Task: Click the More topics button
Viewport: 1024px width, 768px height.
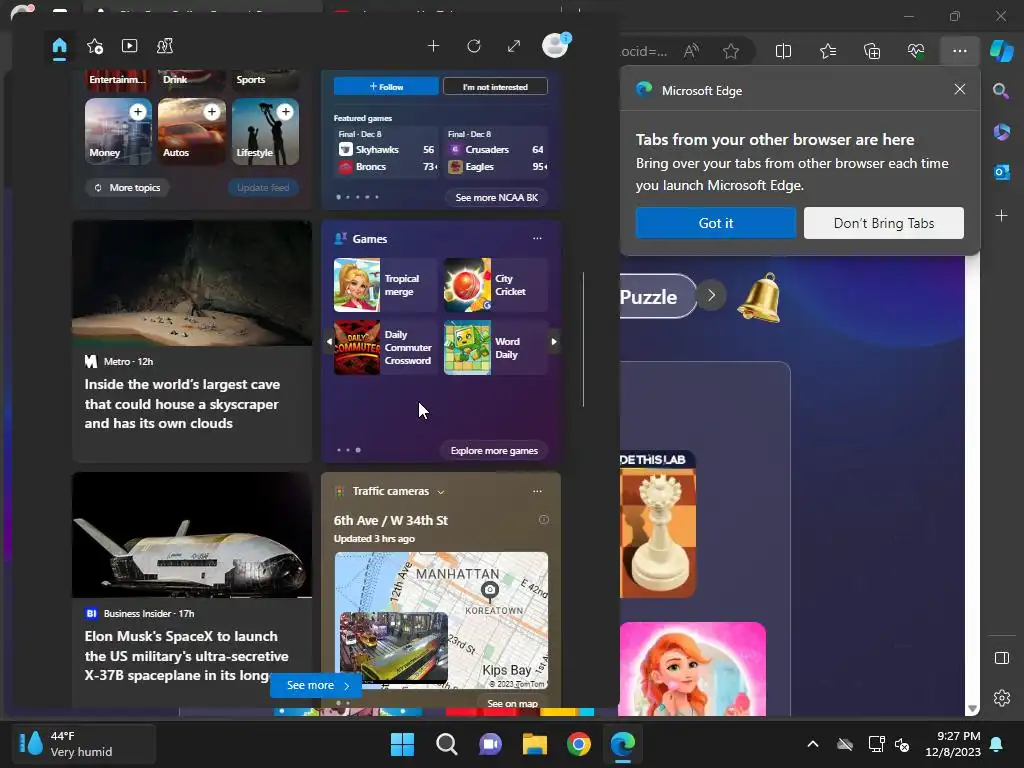Action: [x=127, y=187]
